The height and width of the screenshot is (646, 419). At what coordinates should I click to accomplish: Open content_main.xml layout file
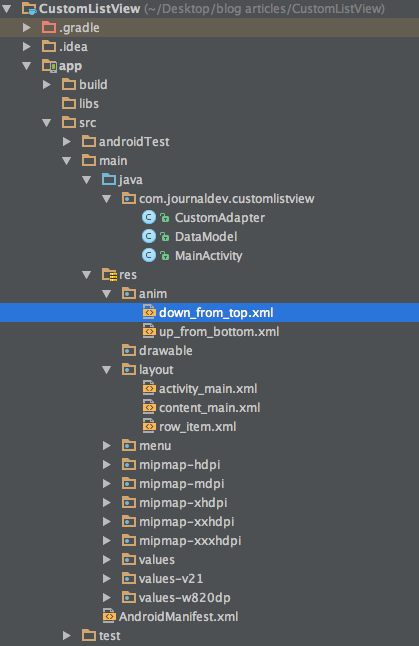tap(210, 408)
